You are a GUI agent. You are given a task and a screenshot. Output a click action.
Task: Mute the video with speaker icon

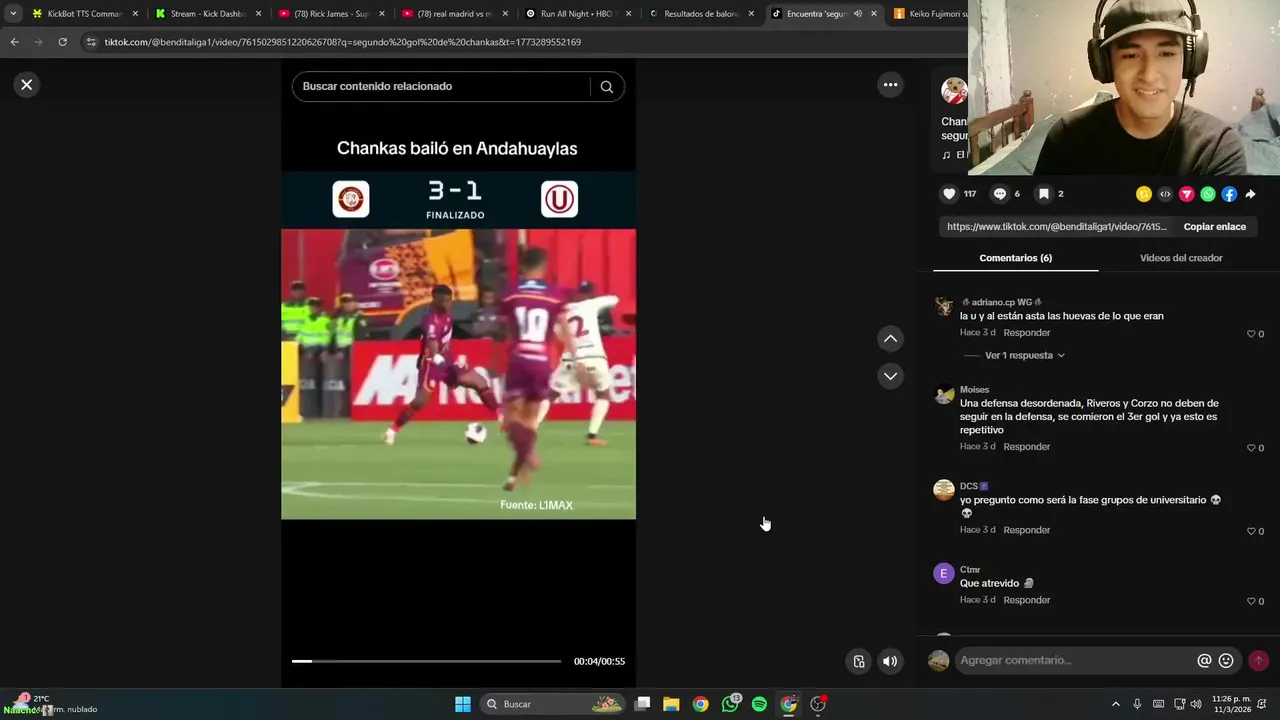890,661
